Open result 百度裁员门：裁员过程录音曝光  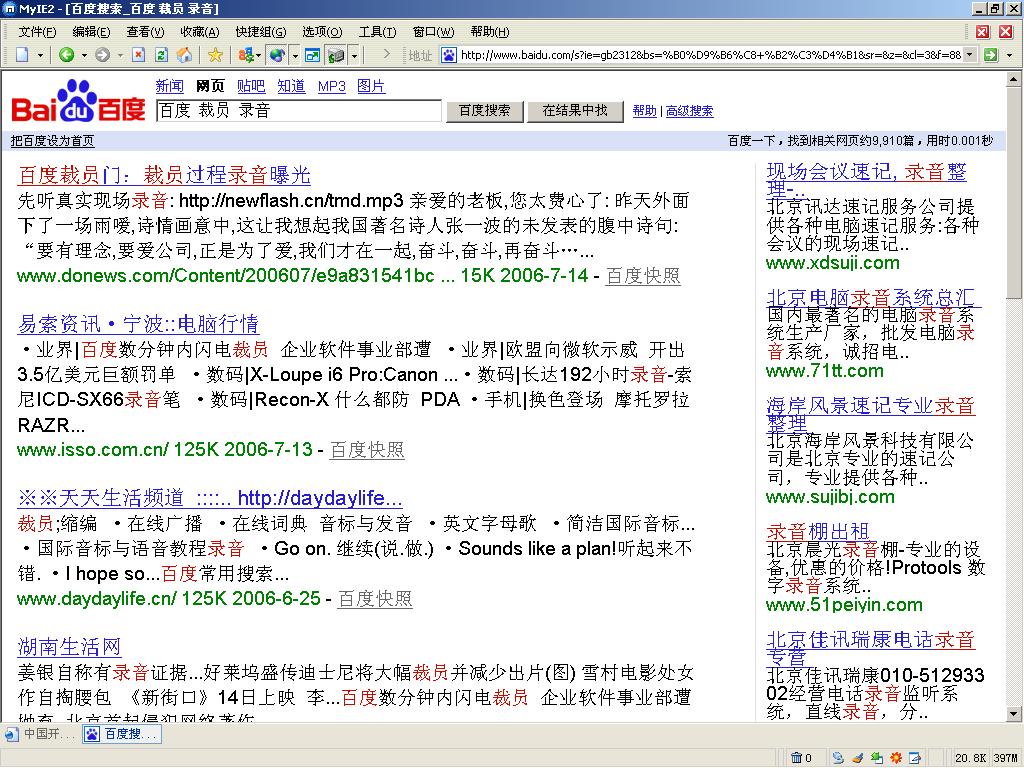pyautogui.click(x=164, y=175)
